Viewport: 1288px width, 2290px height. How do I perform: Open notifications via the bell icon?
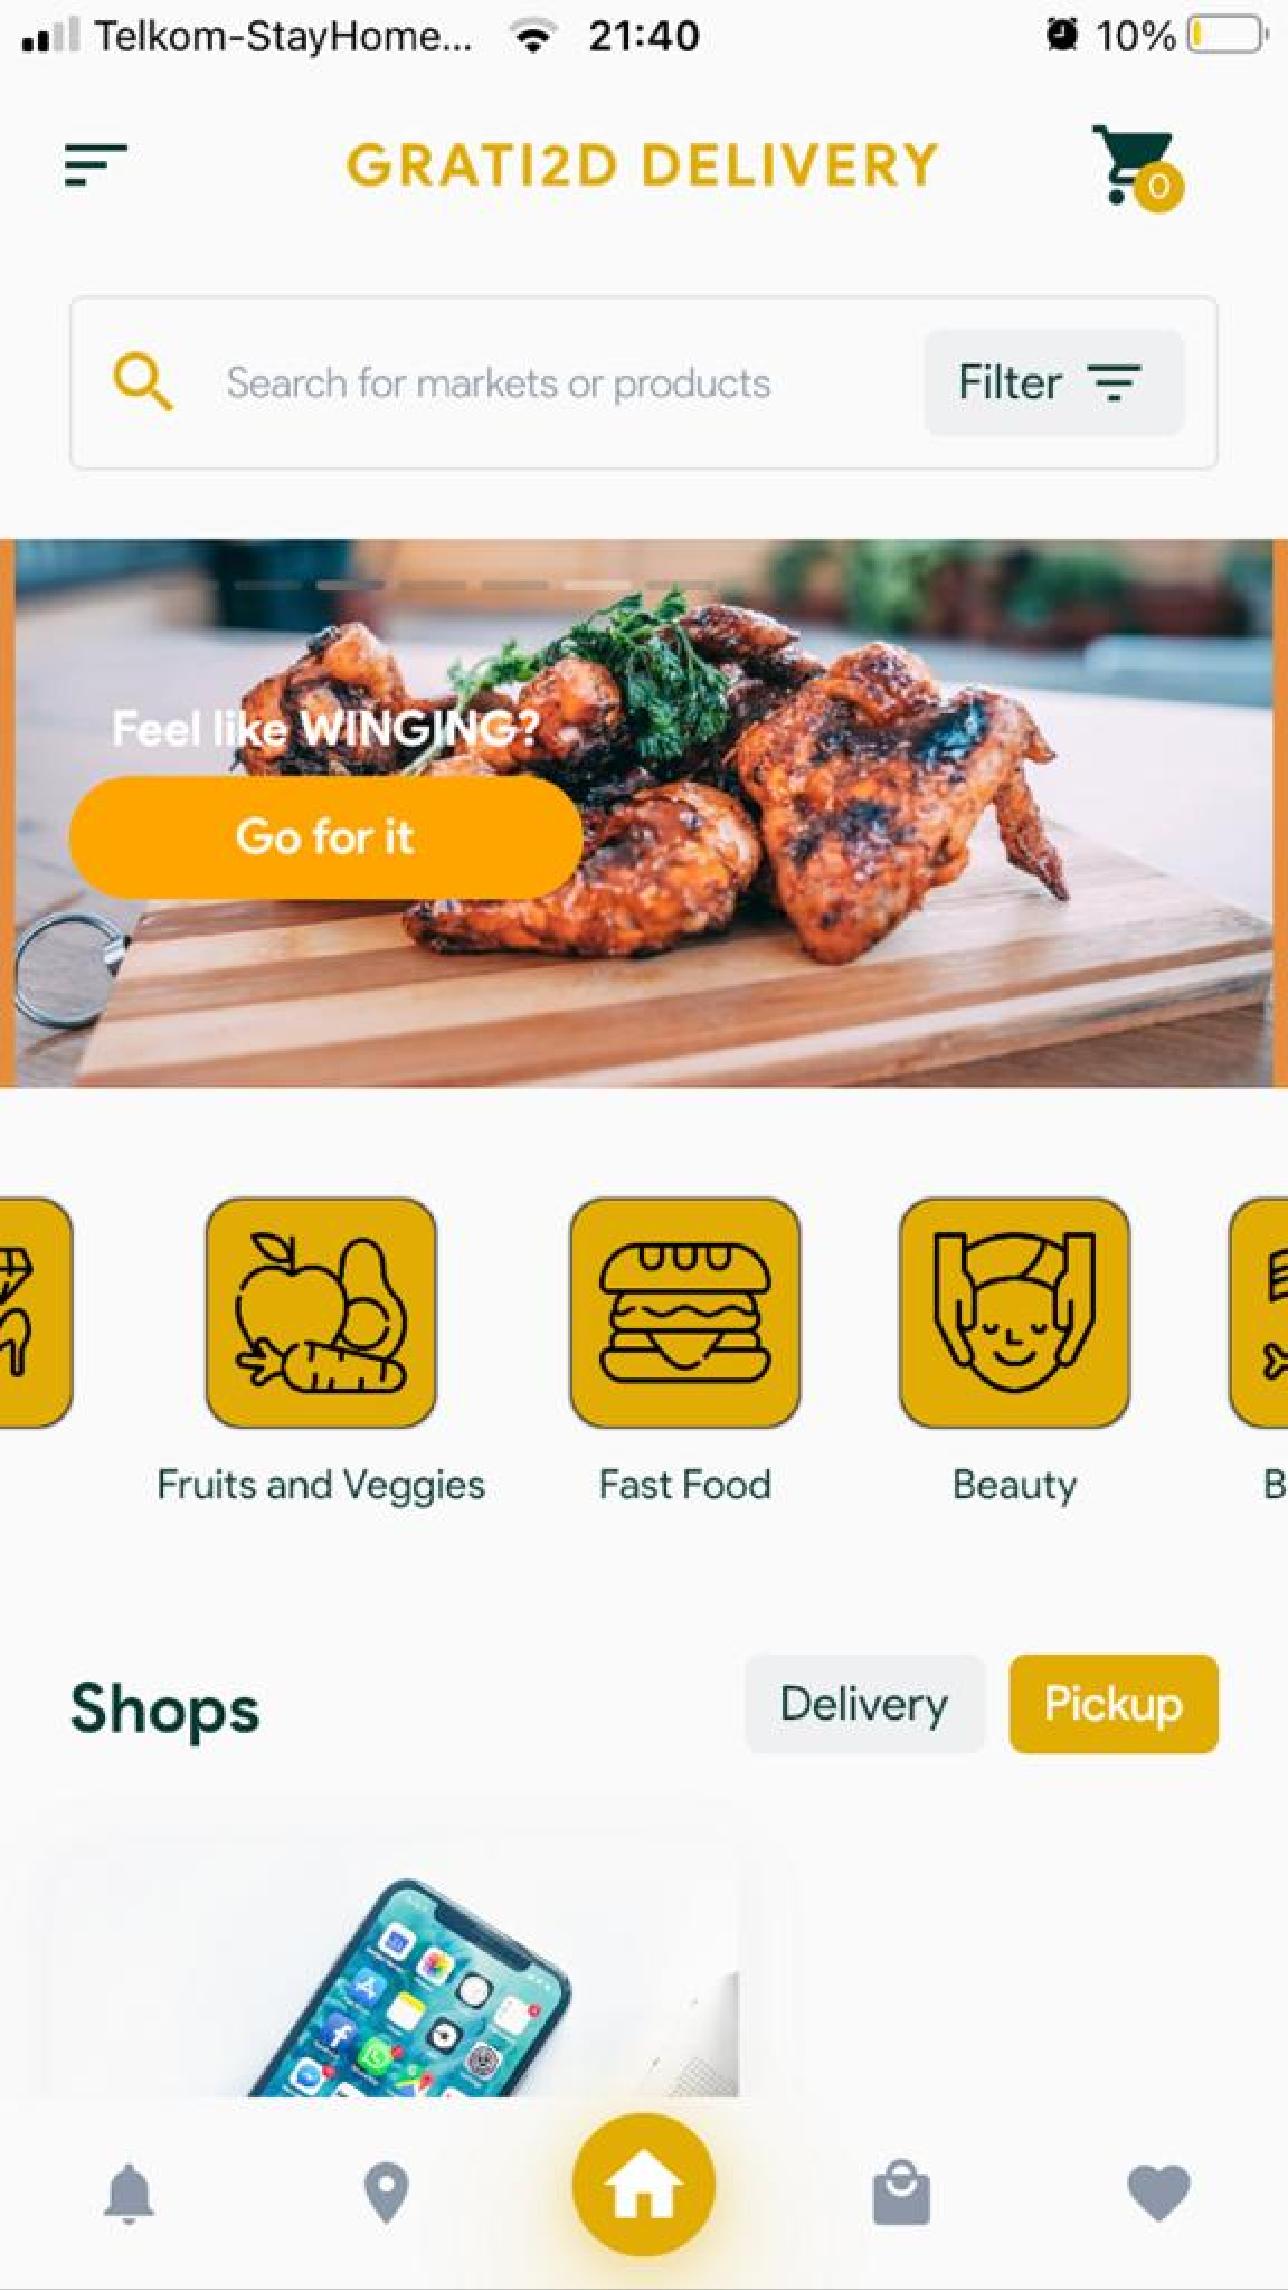[x=129, y=2193]
